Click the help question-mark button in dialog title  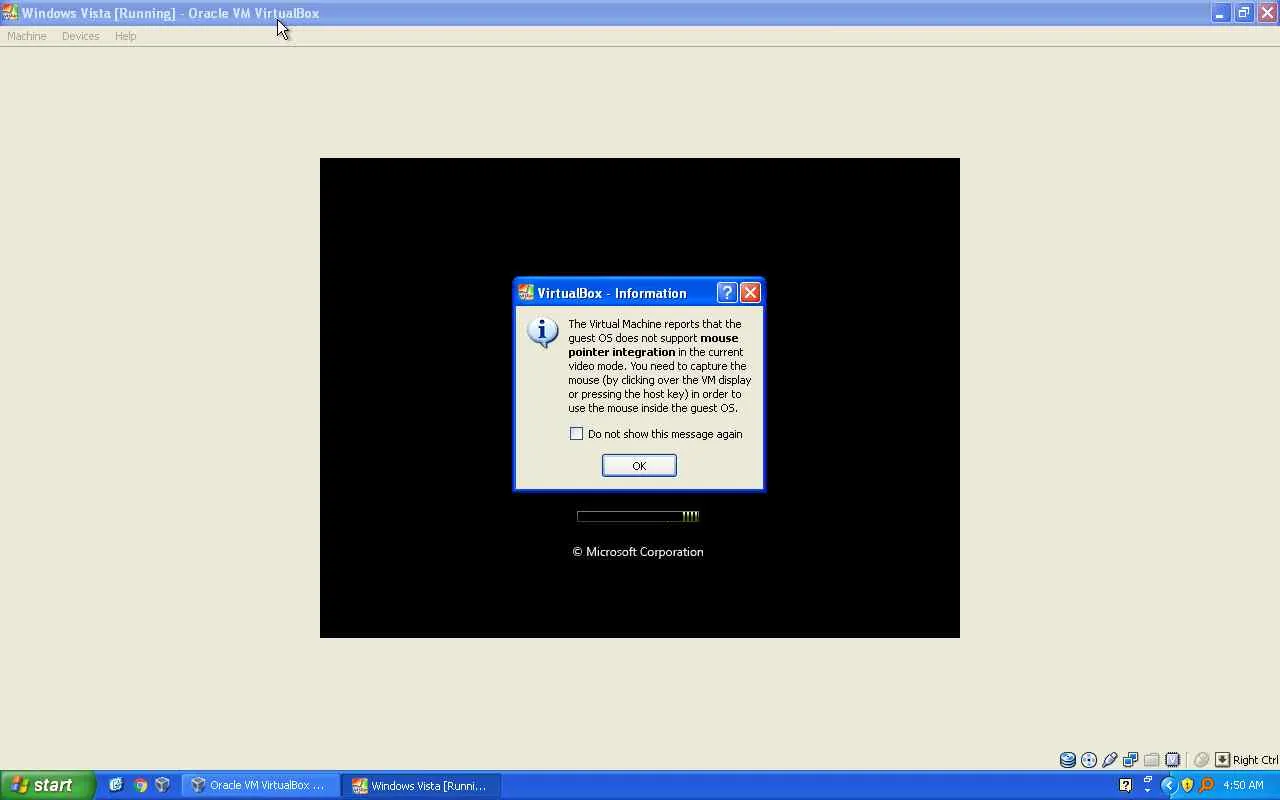[727, 293]
